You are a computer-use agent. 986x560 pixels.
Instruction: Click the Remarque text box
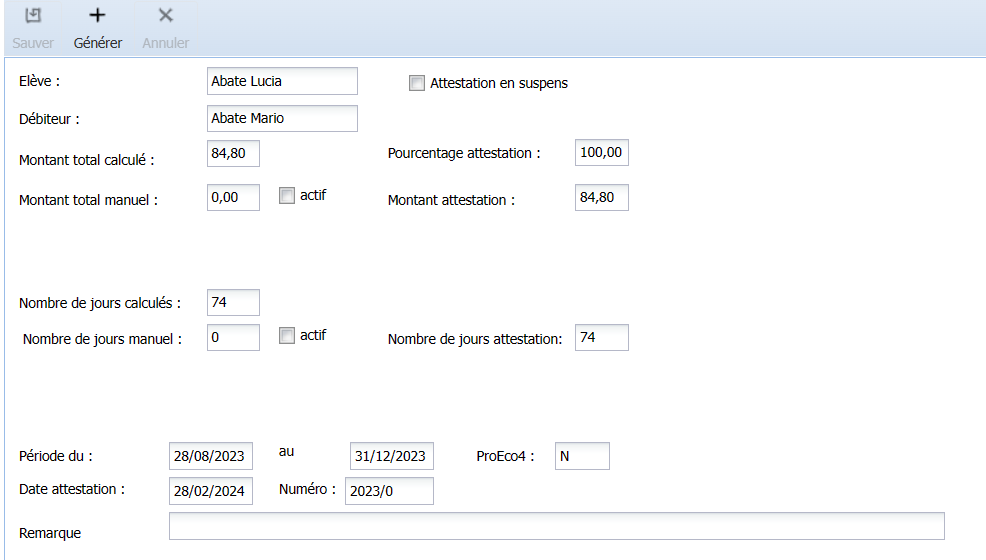(556, 526)
